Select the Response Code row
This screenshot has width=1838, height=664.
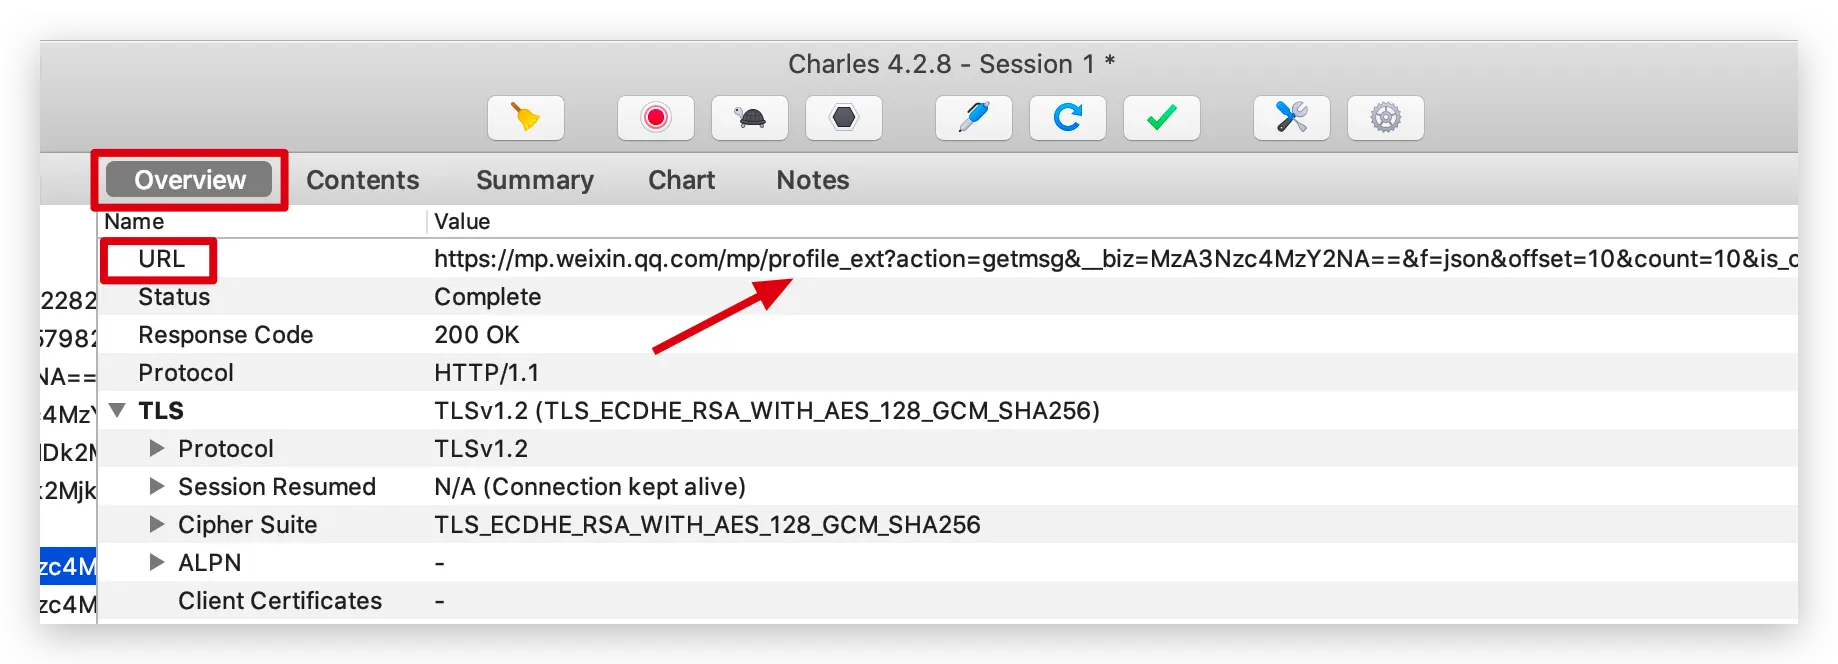click(x=948, y=335)
